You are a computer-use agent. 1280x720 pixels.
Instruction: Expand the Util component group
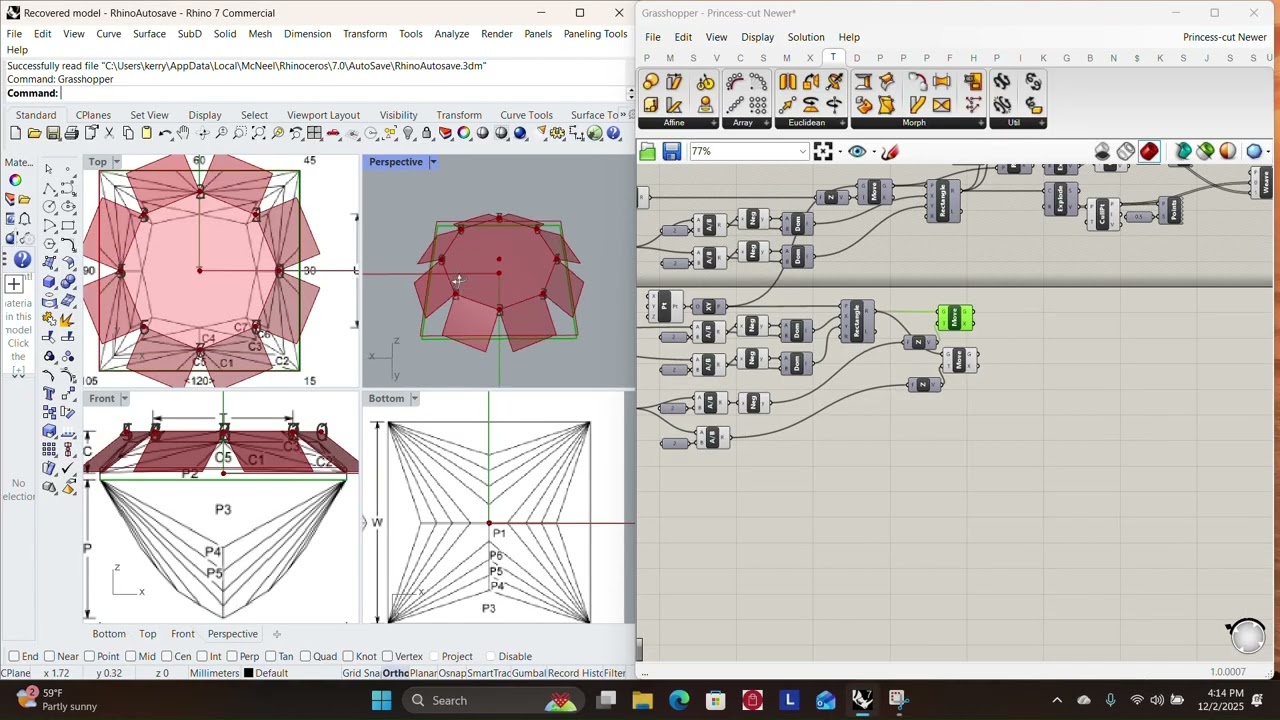pyautogui.click(x=1042, y=123)
